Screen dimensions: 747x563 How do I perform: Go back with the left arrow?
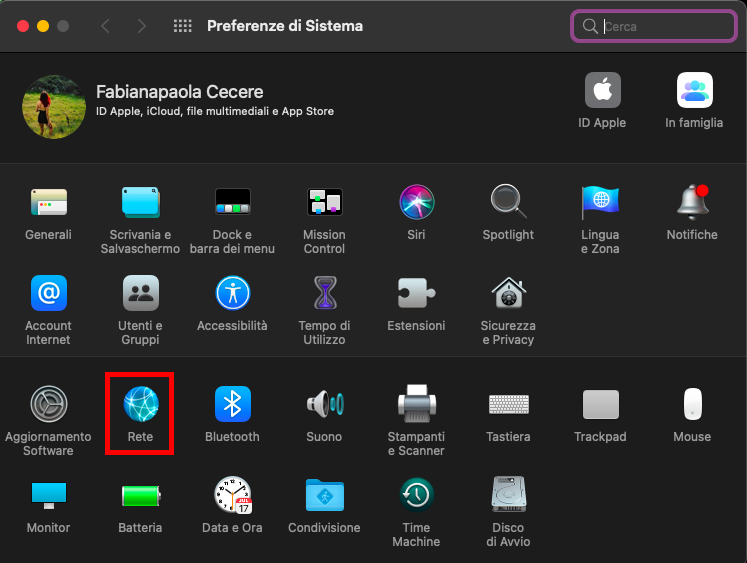pyautogui.click(x=105, y=26)
